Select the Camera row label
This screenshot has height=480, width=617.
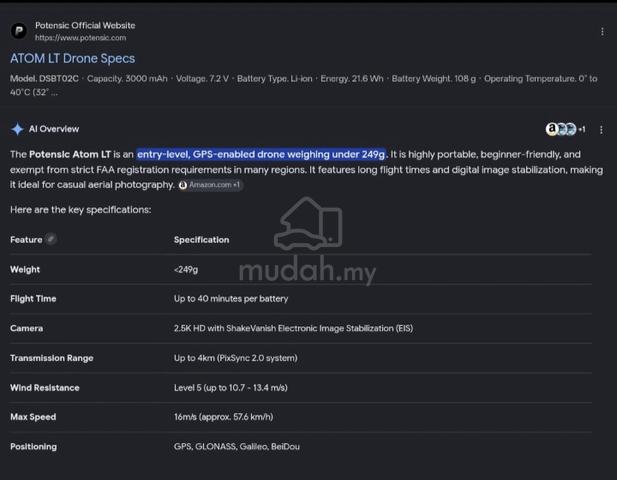click(x=26, y=328)
